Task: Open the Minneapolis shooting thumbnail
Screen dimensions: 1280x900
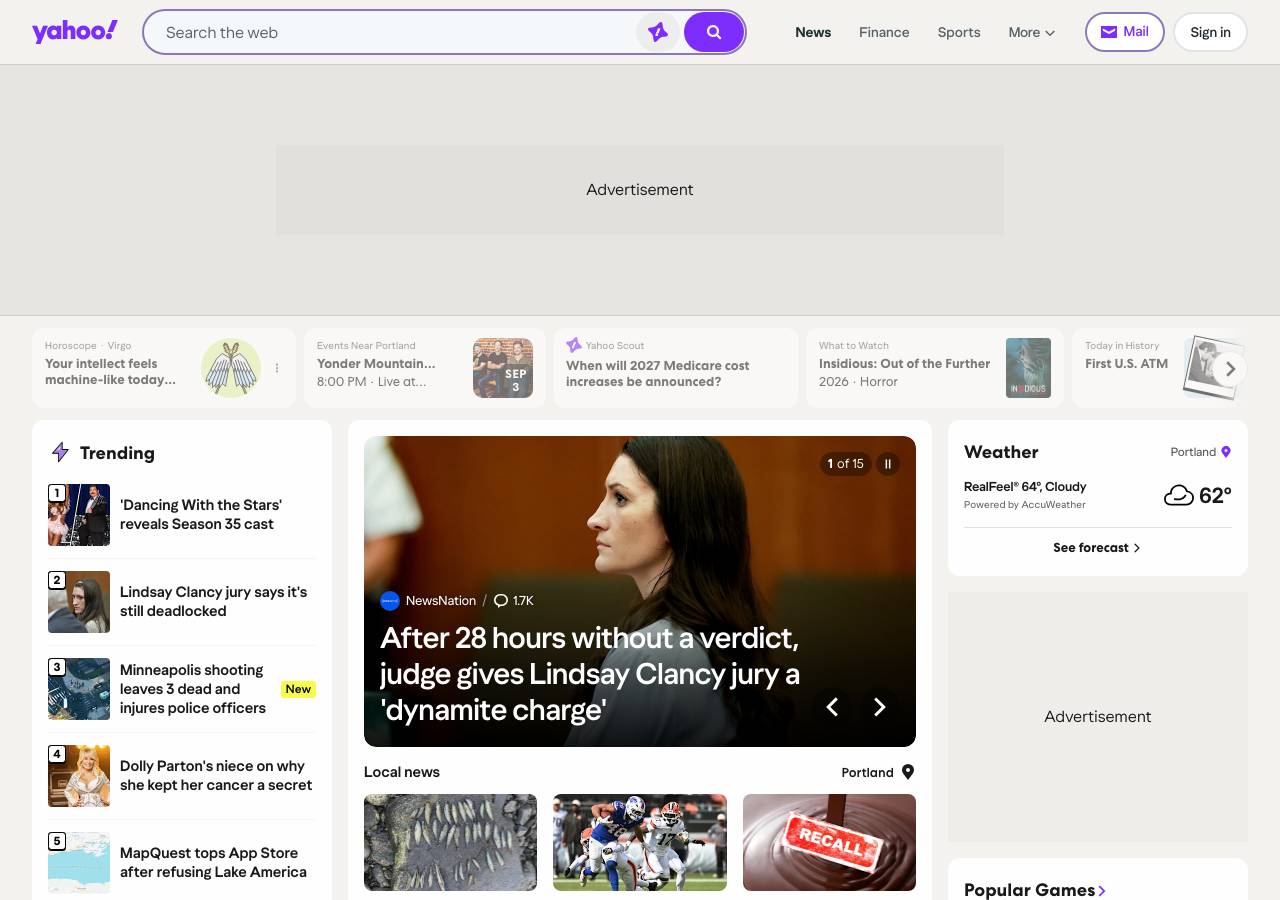Action: (x=79, y=689)
